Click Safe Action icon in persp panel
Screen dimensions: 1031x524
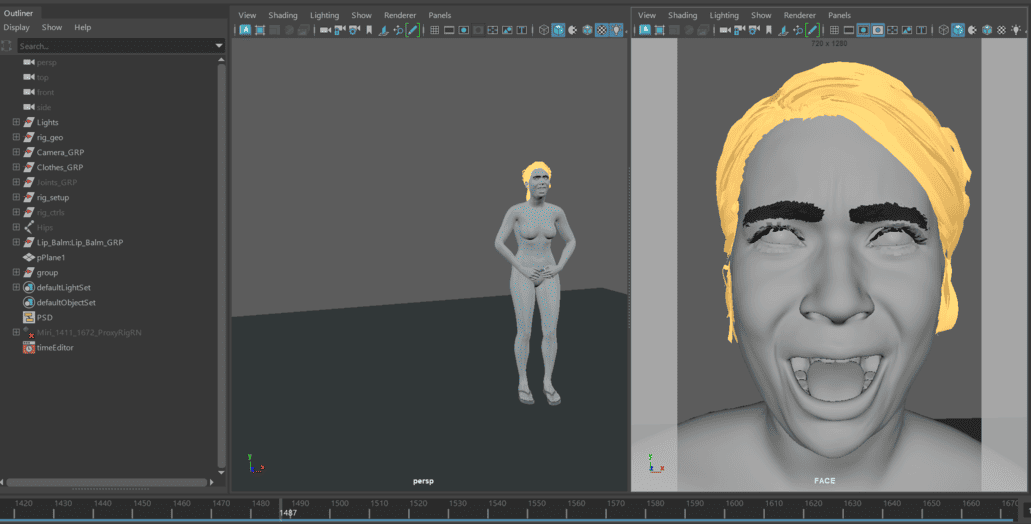click(507, 30)
